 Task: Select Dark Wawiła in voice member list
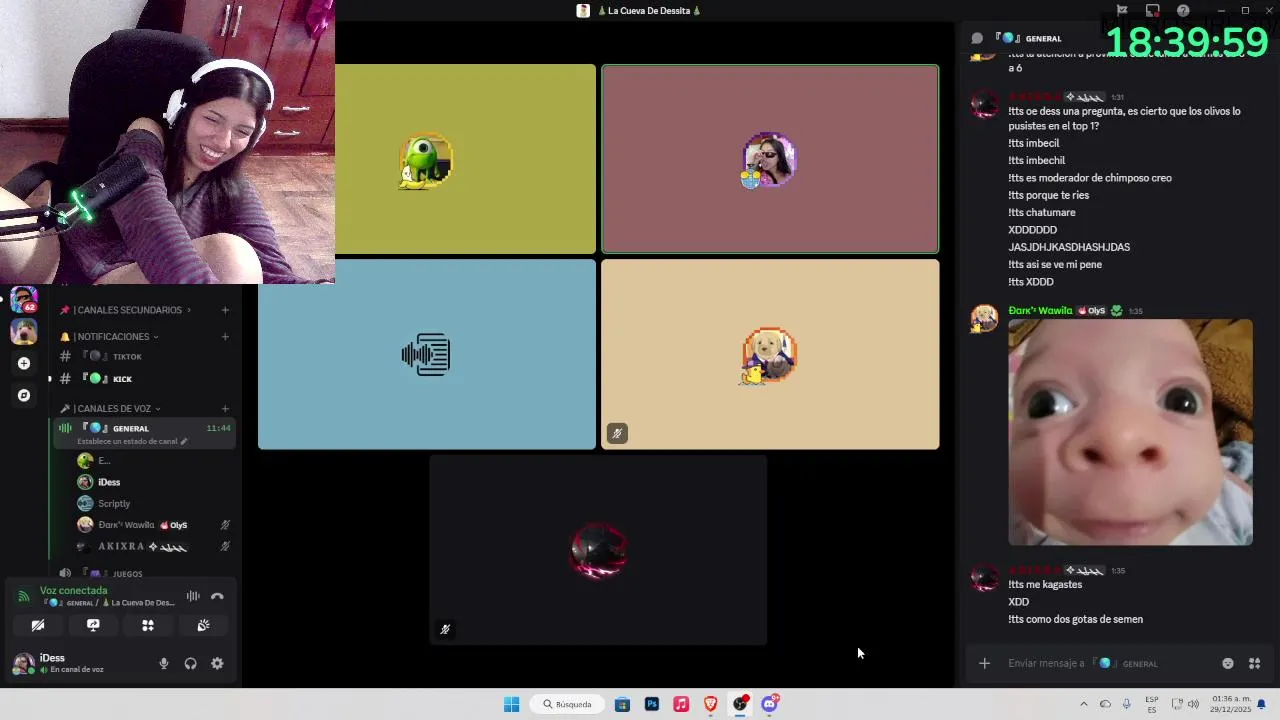coord(154,525)
